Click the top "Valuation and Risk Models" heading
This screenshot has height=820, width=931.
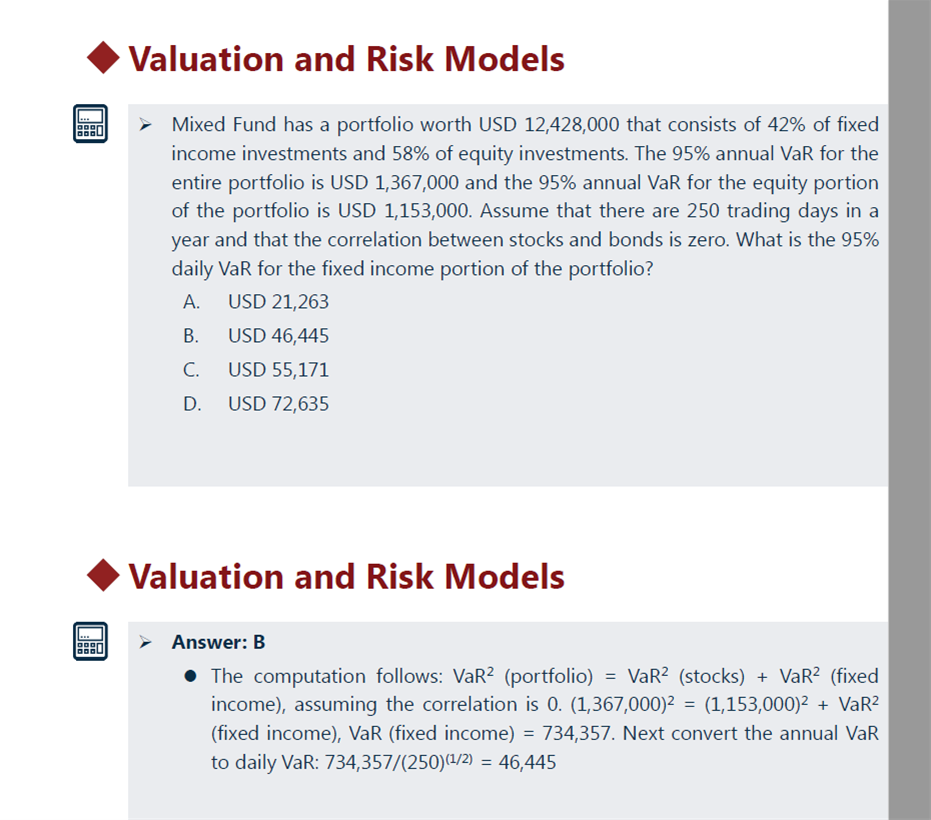346,59
